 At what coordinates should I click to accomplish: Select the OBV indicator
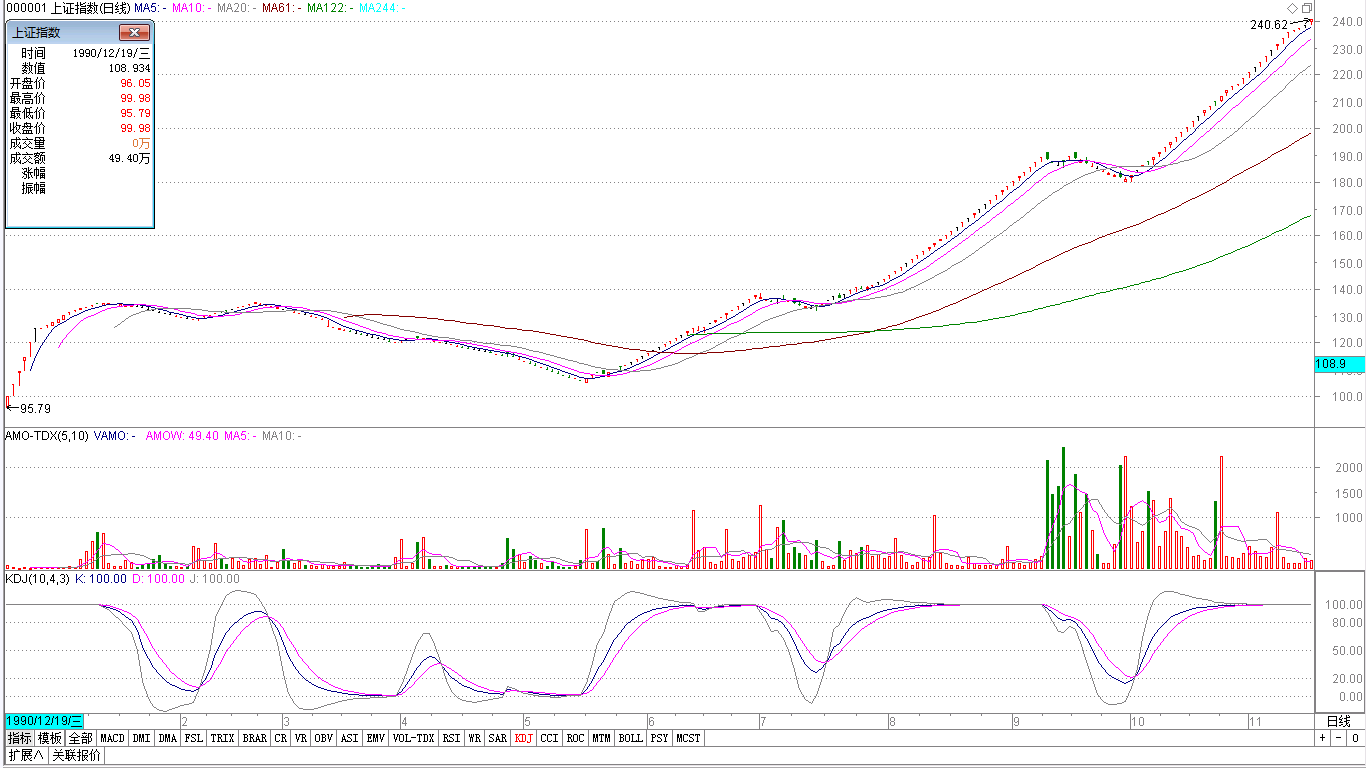pyautogui.click(x=324, y=738)
